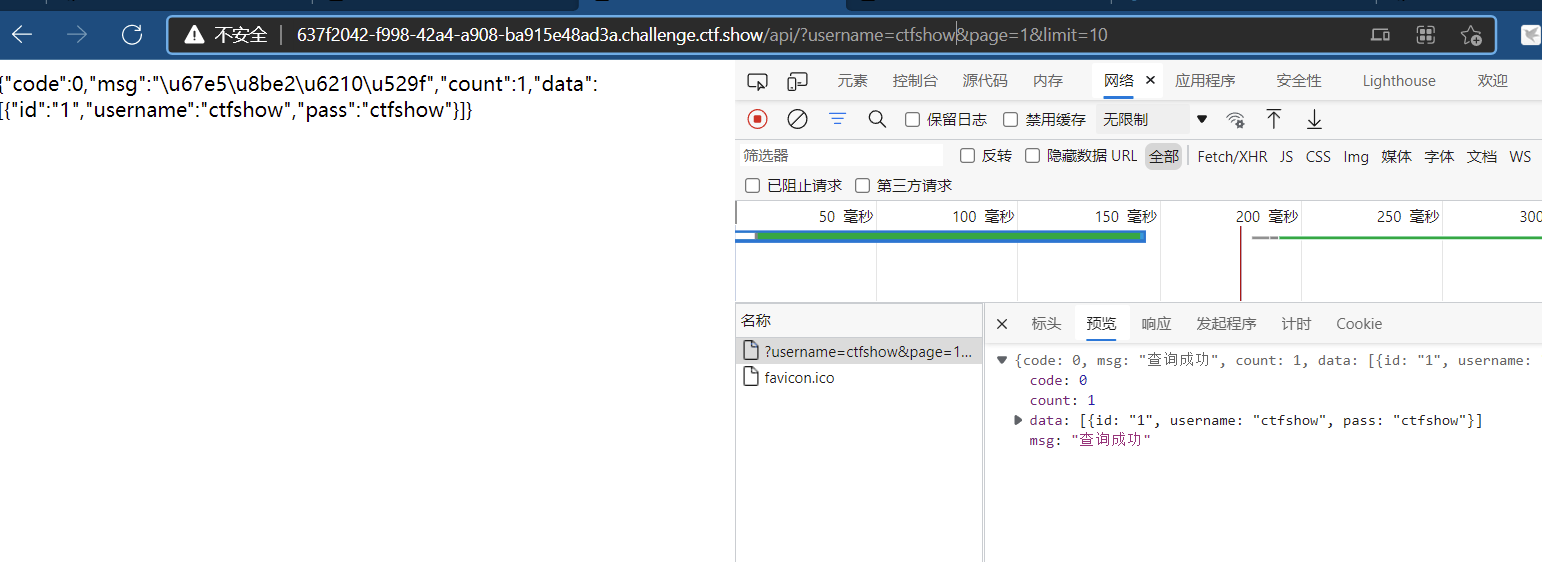Reload the page with refresh icon
This screenshot has height=562, width=1542.
coord(132,35)
